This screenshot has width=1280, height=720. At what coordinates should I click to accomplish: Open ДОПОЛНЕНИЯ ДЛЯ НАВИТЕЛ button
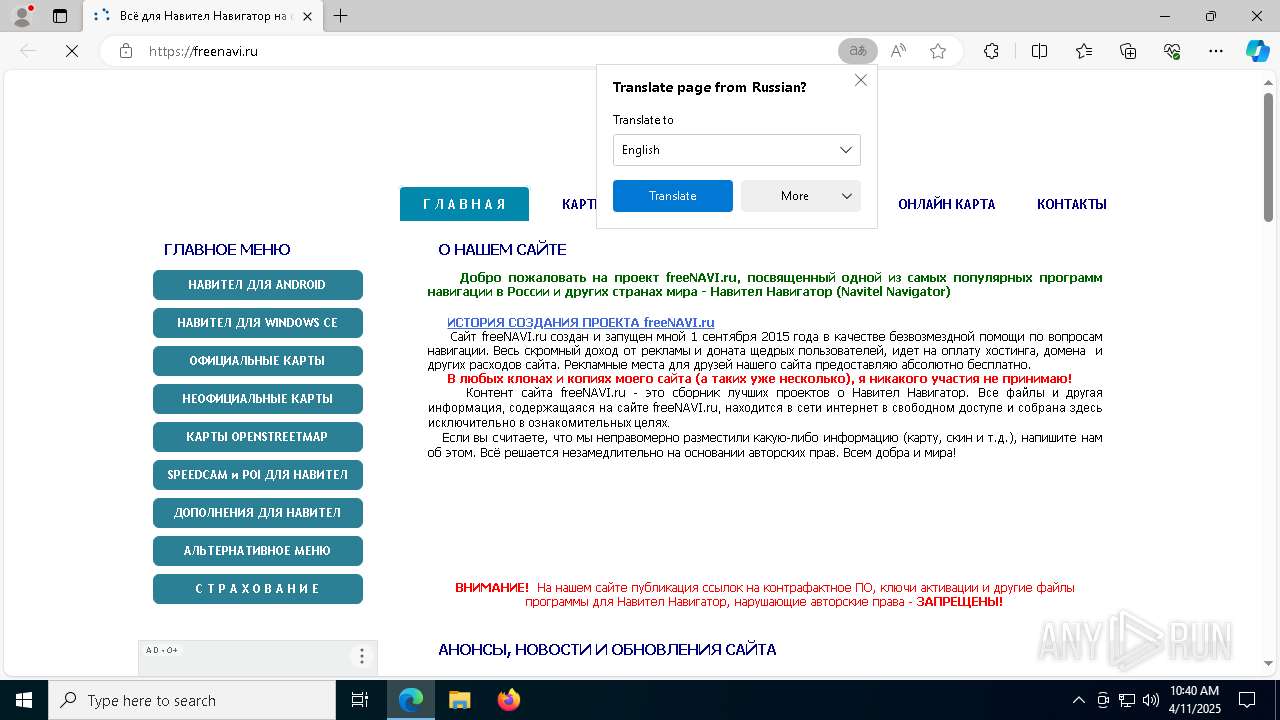pyautogui.click(x=258, y=513)
